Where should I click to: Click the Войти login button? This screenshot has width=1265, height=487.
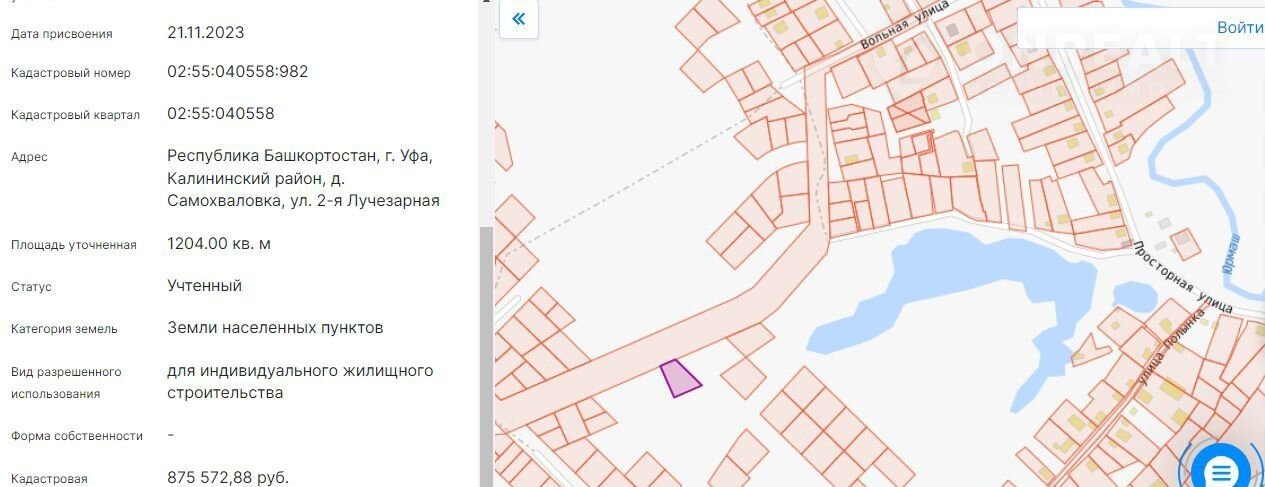1239,27
